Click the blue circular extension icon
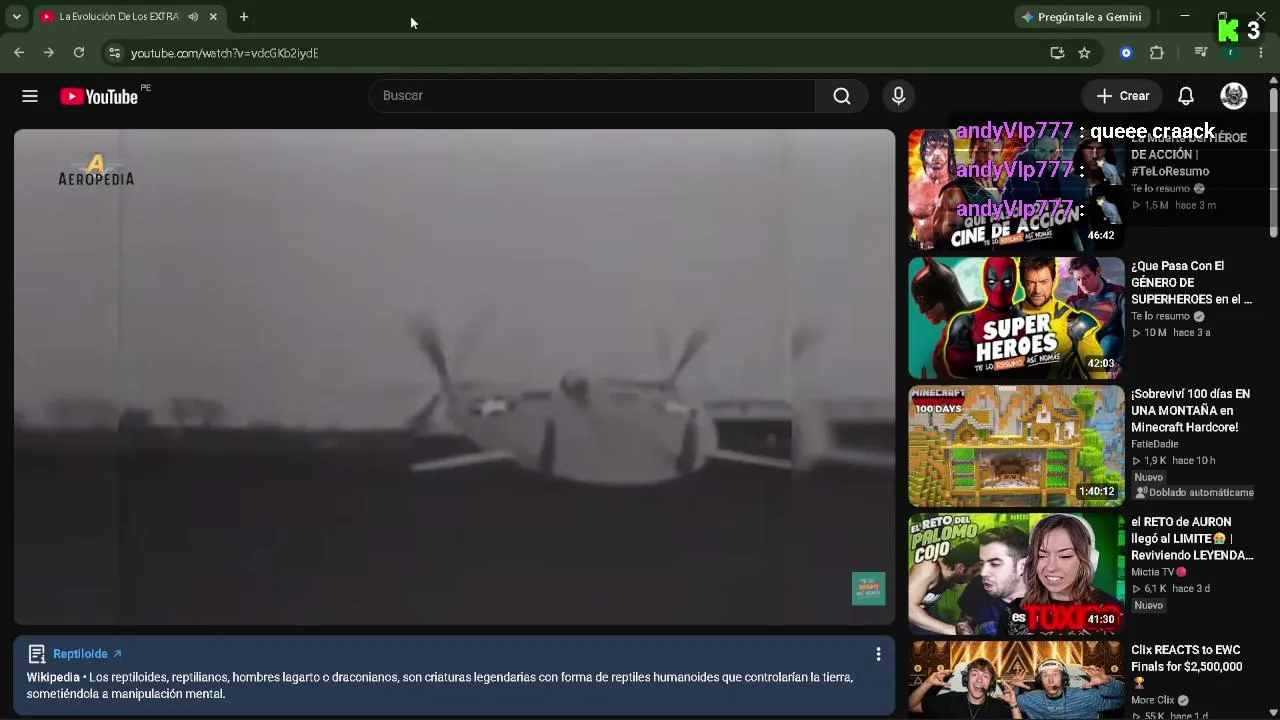Screen dimensions: 1280x720 tap(1126, 53)
